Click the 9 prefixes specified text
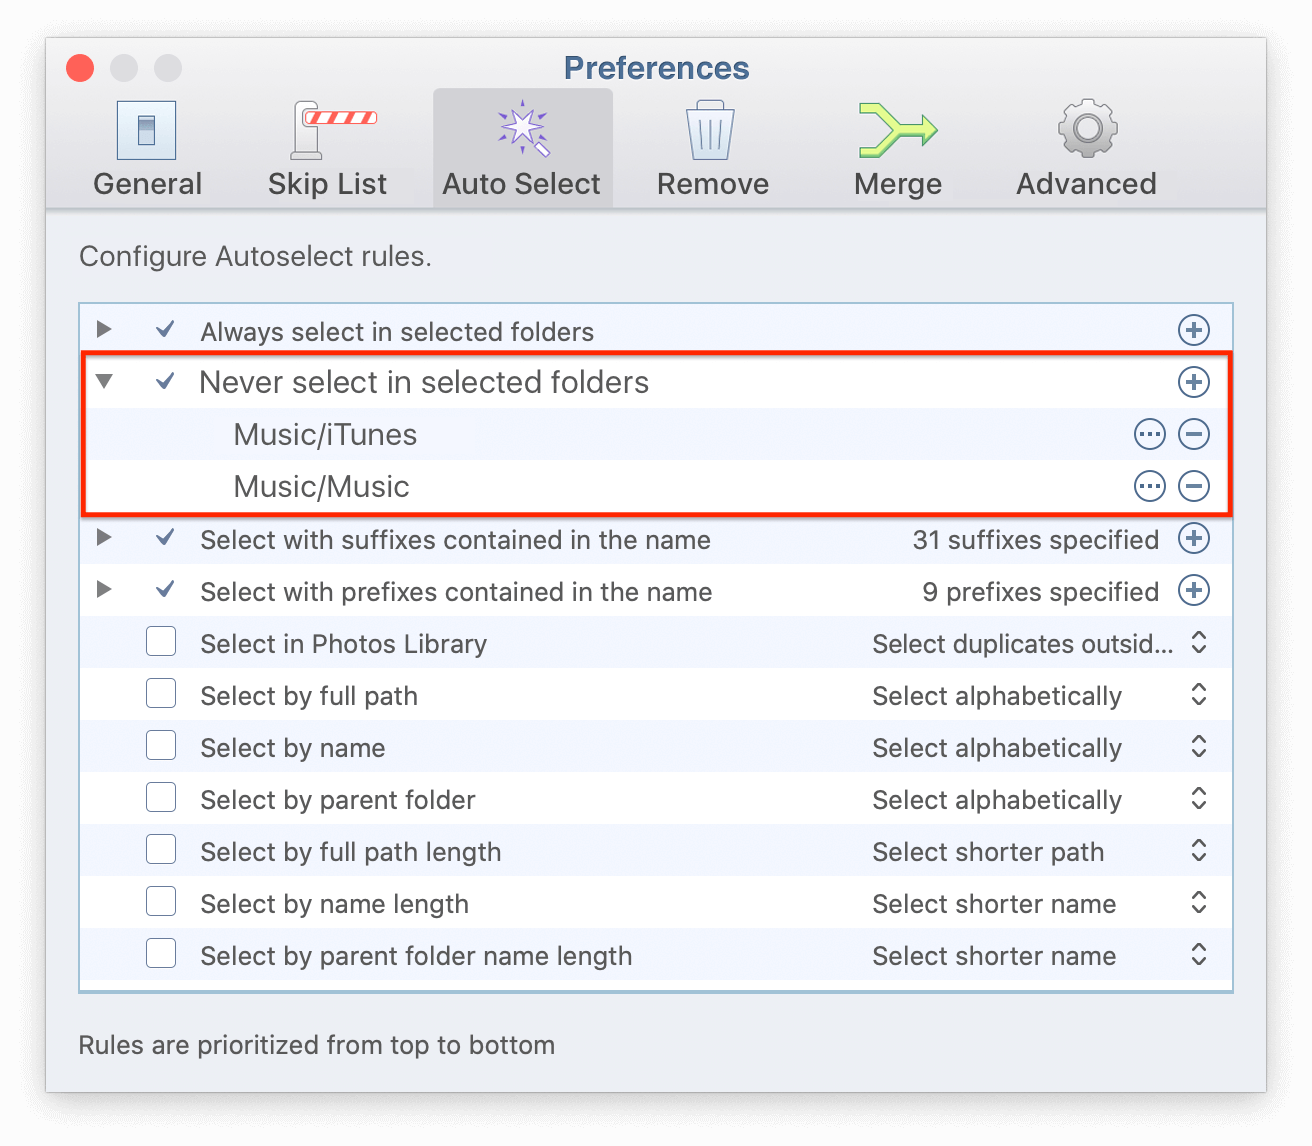The image size is (1312, 1146). [1041, 592]
